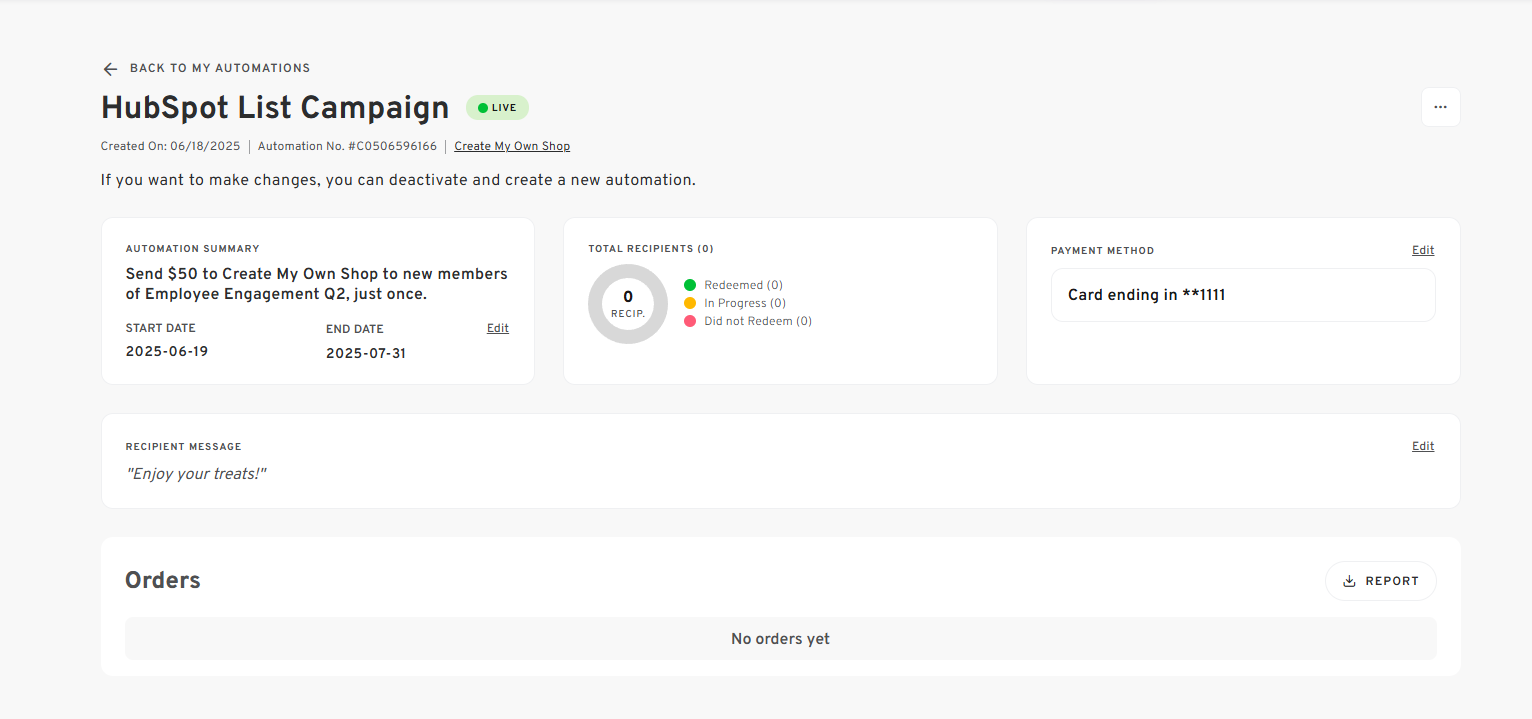Click the AUTOMATION SUMMARY label
The height and width of the screenshot is (719, 1532).
[192, 249]
